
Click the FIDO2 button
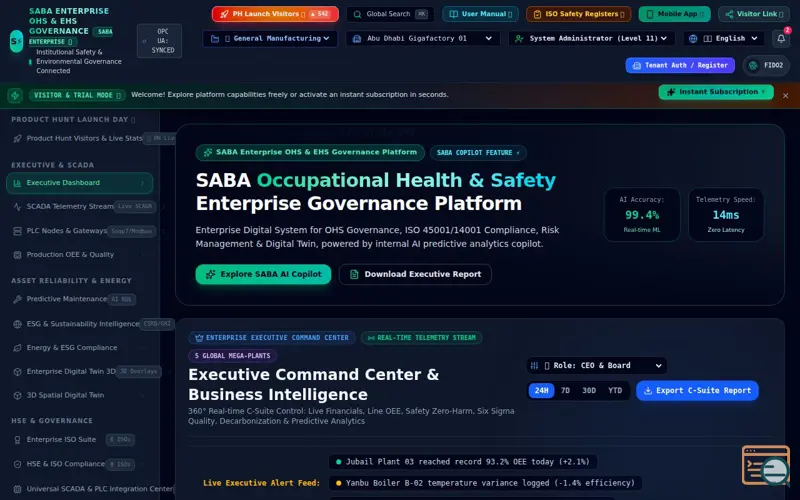pyautogui.click(x=766, y=65)
